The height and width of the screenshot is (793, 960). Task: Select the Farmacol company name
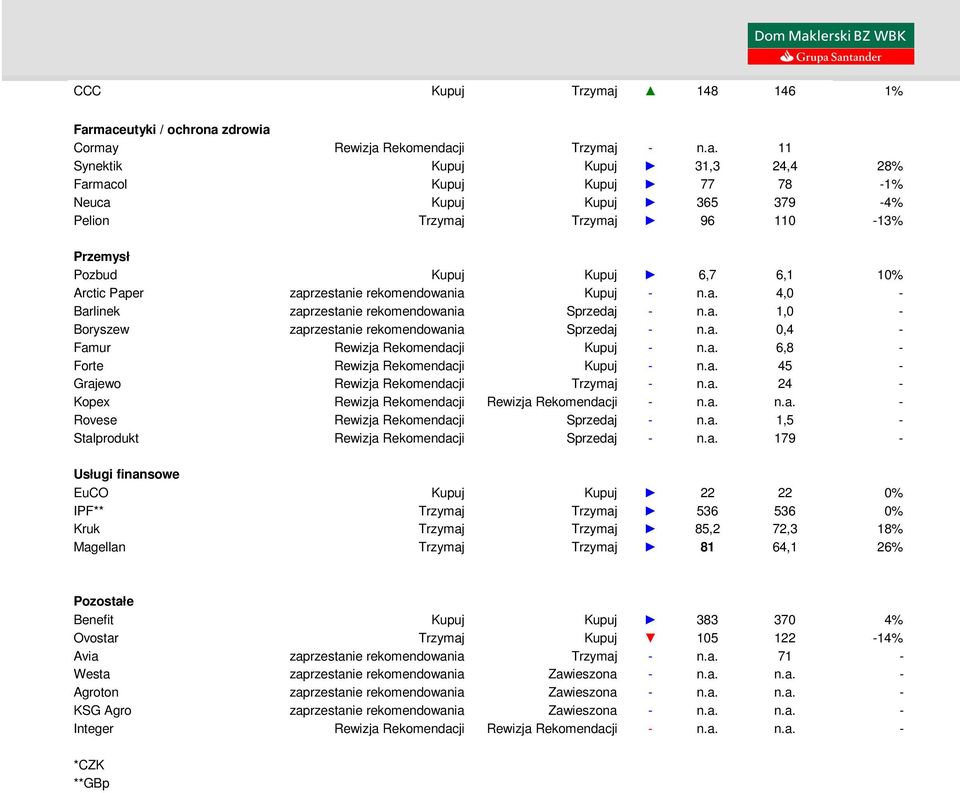click(100, 184)
